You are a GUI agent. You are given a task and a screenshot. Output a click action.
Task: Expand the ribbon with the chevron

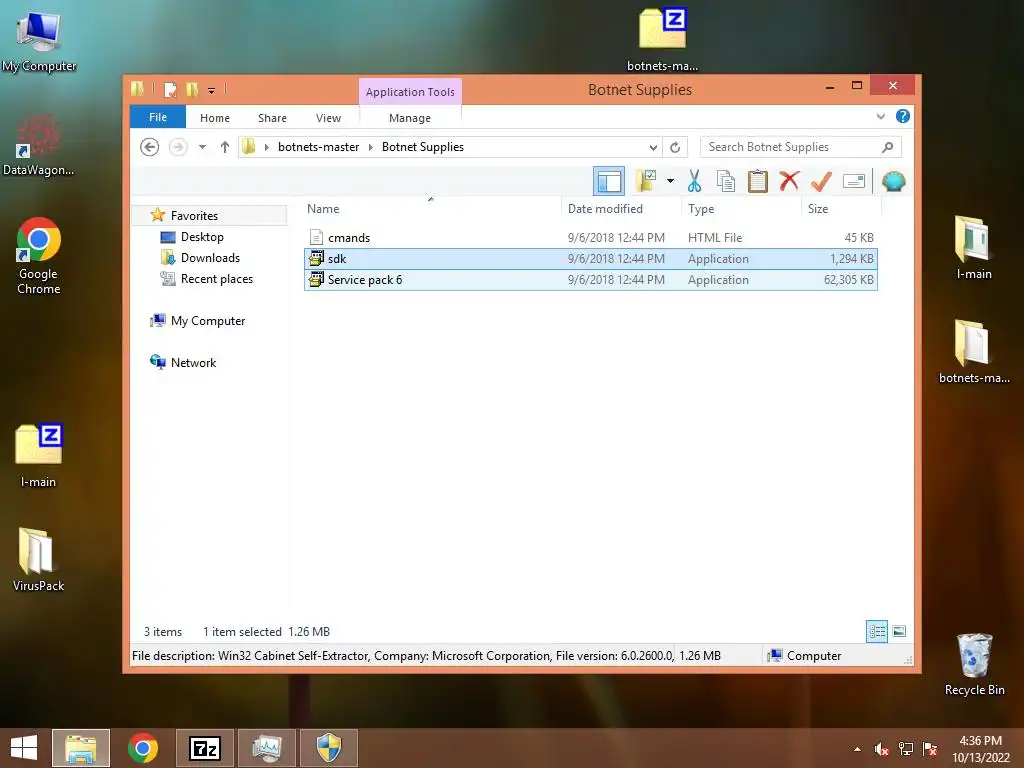[880, 116]
